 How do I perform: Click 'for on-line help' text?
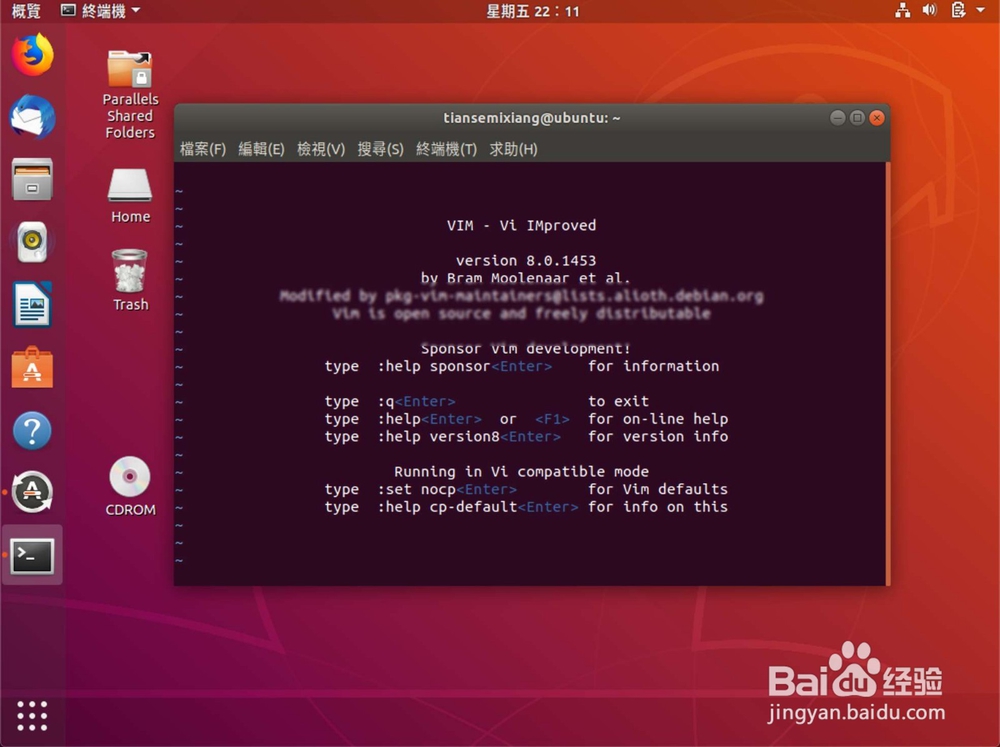click(x=658, y=419)
